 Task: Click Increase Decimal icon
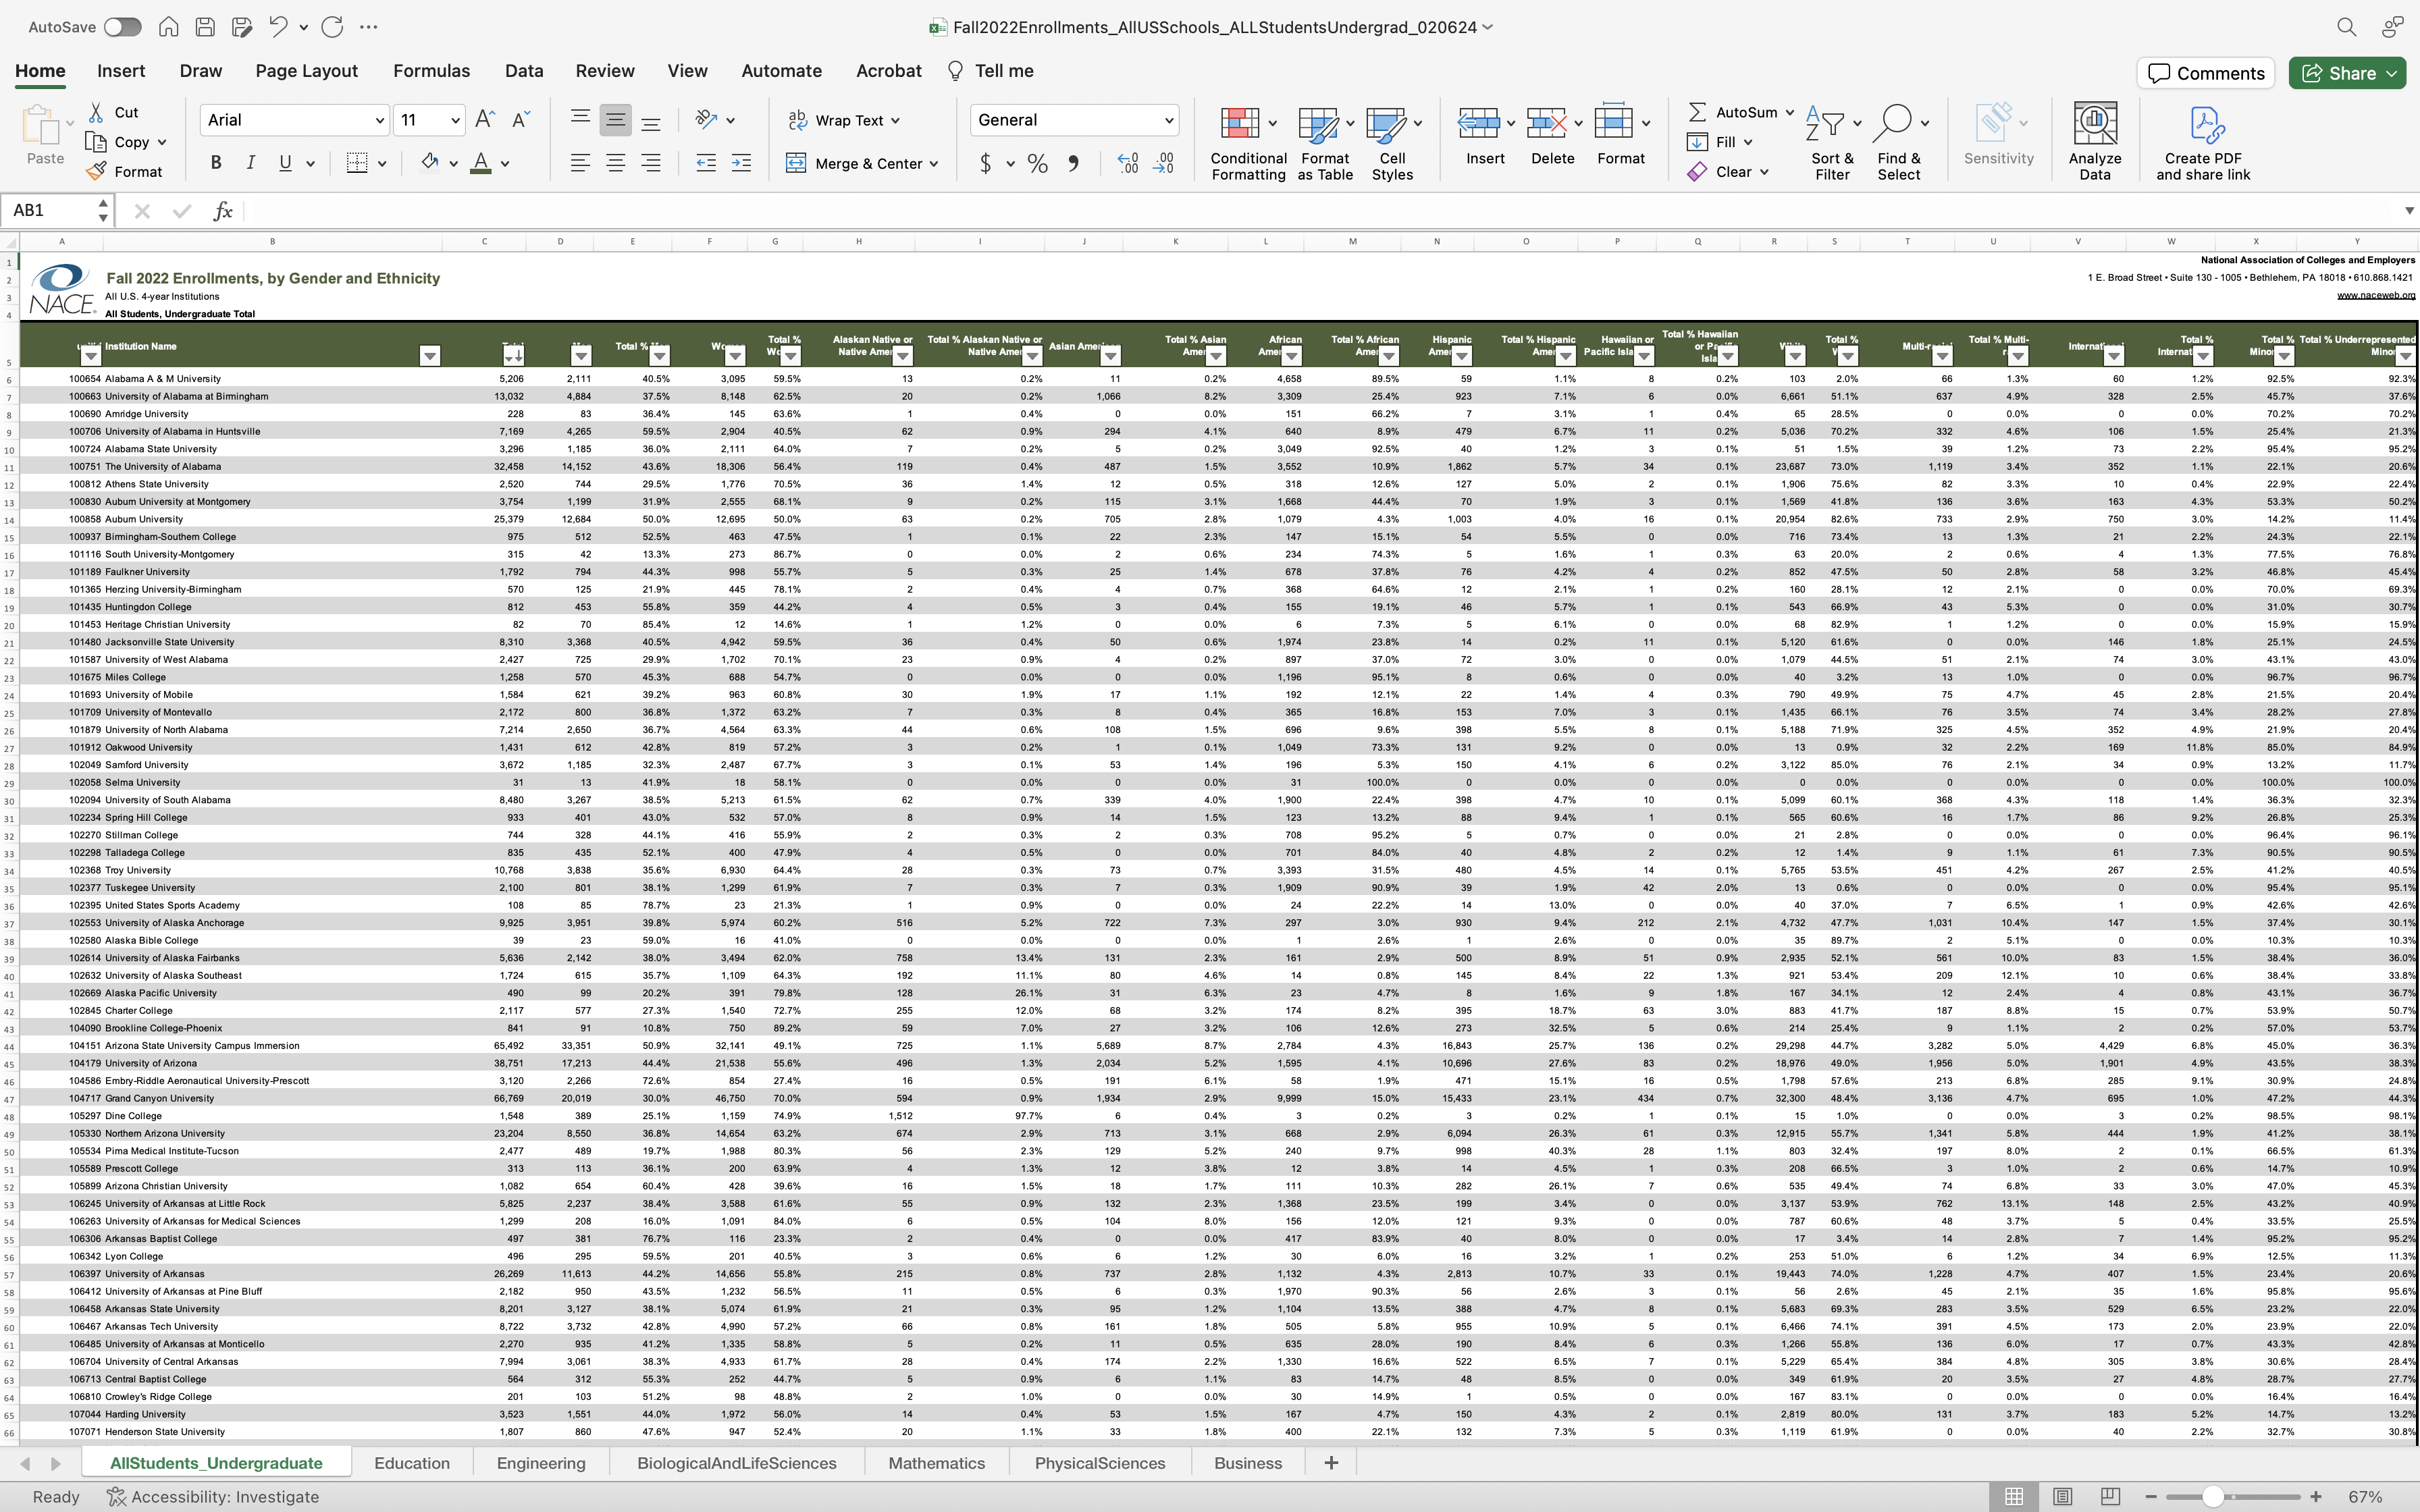[1128, 163]
